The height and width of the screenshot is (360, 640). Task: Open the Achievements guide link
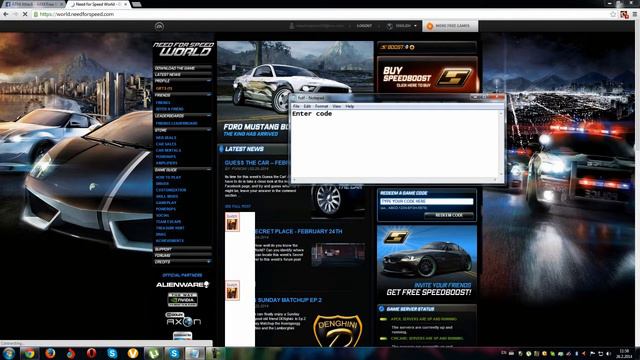169,241
